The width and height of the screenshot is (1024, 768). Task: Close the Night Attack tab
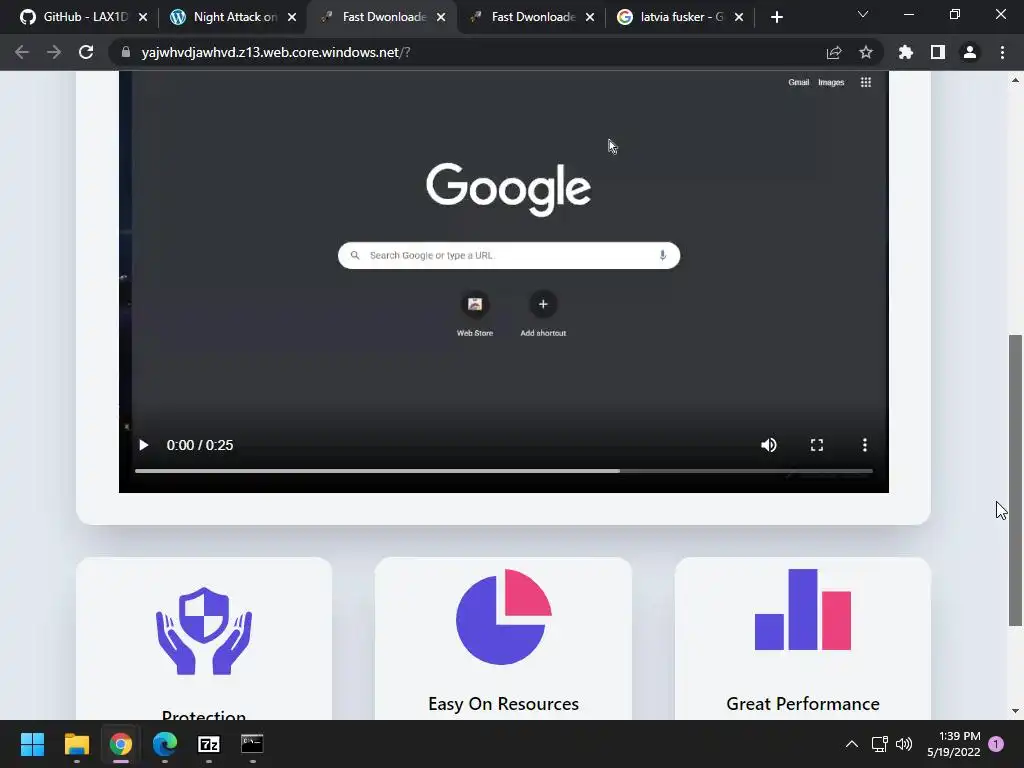(x=292, y=17)
